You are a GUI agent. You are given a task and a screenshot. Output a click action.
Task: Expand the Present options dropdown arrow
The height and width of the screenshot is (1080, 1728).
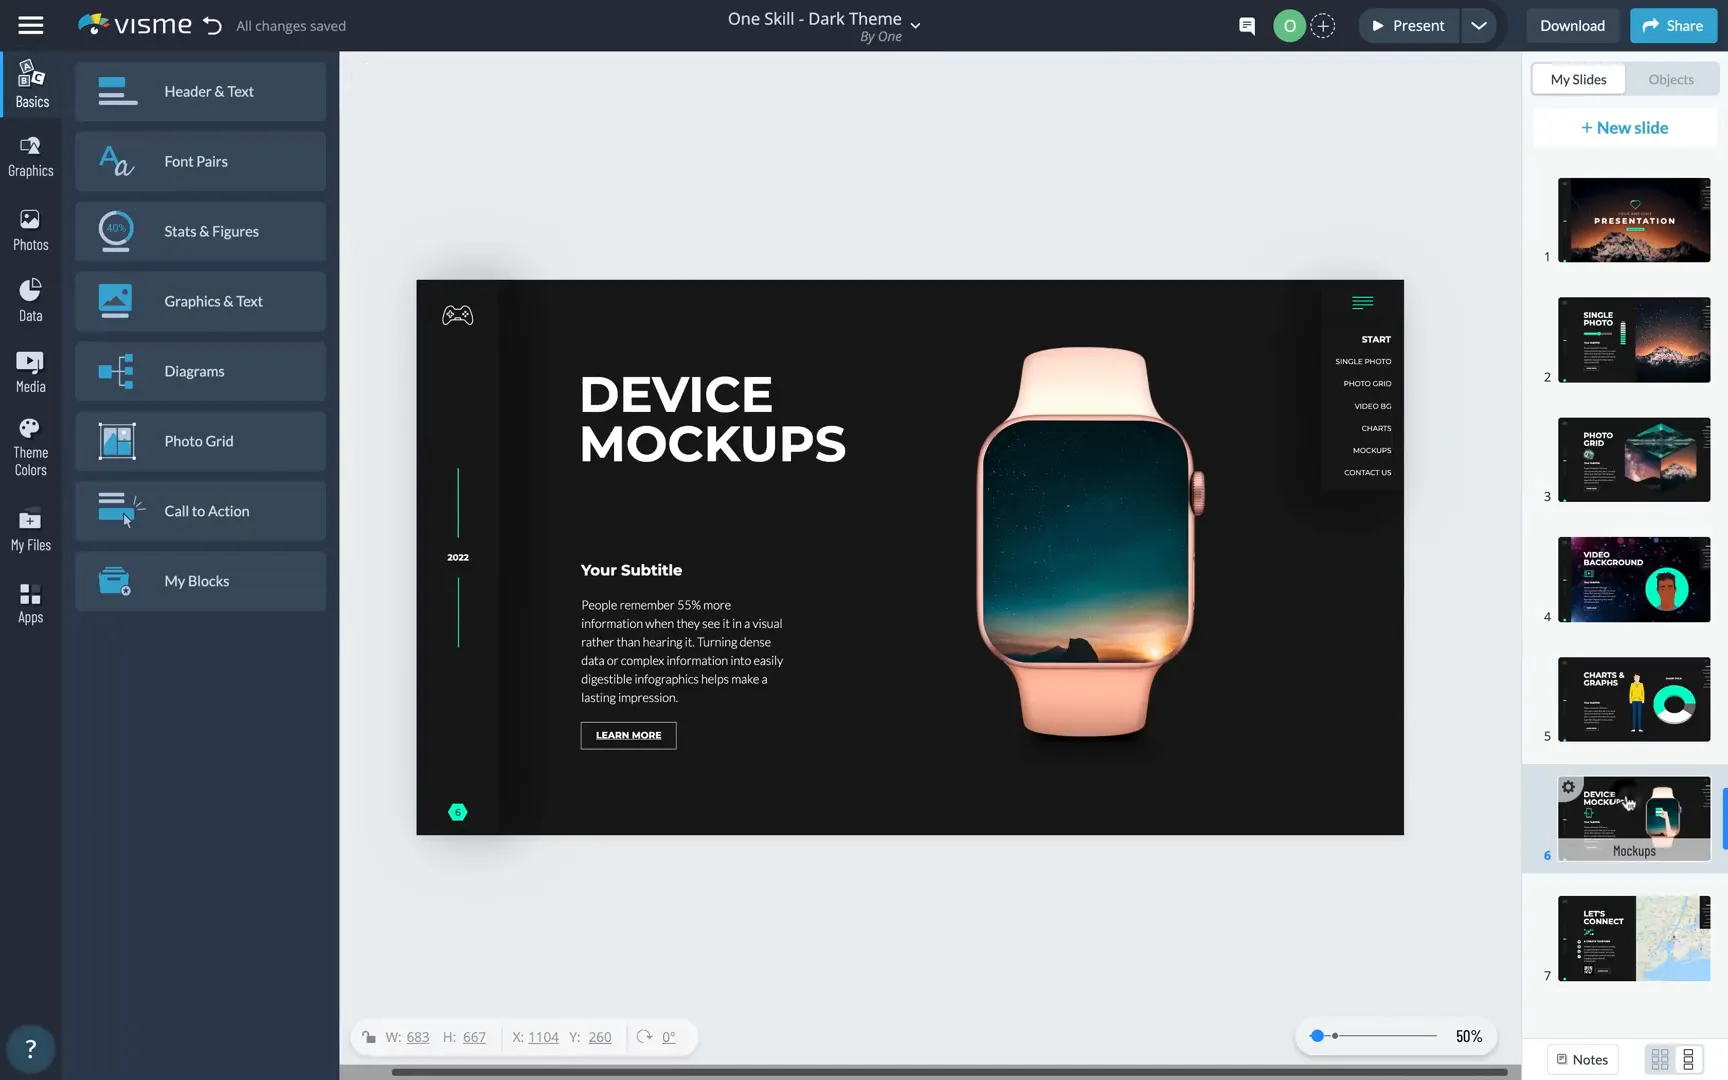pos(1478,26)
